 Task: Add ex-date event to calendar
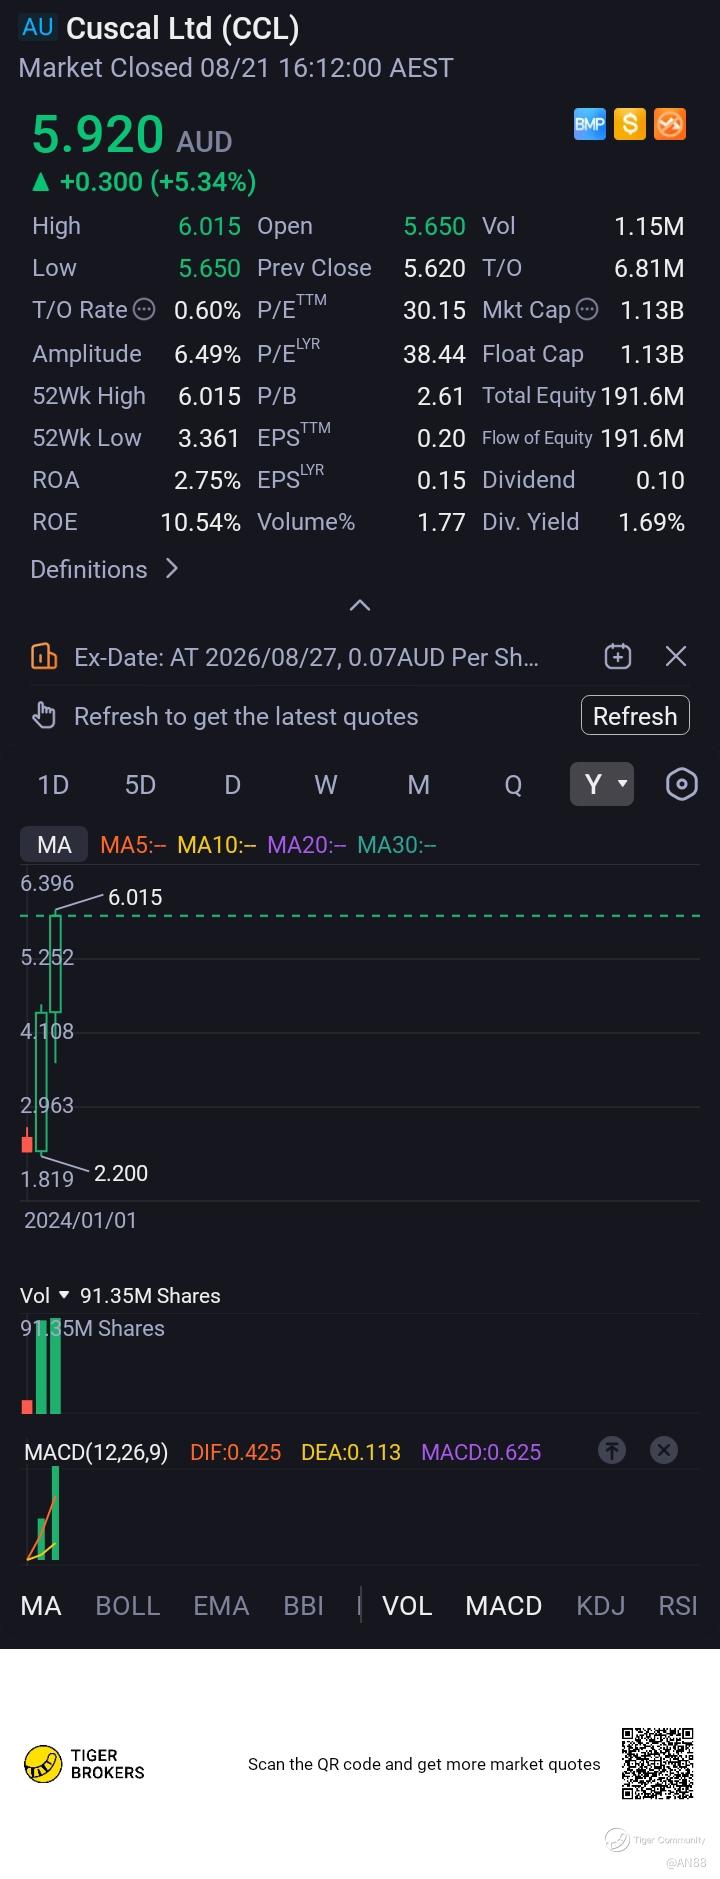[618, 656]
